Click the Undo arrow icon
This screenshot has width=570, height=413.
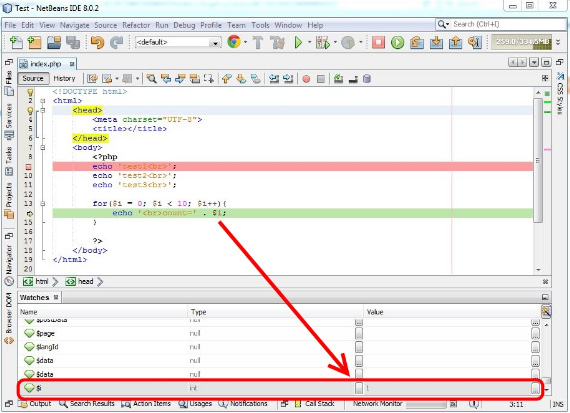[x=97, y=43]
